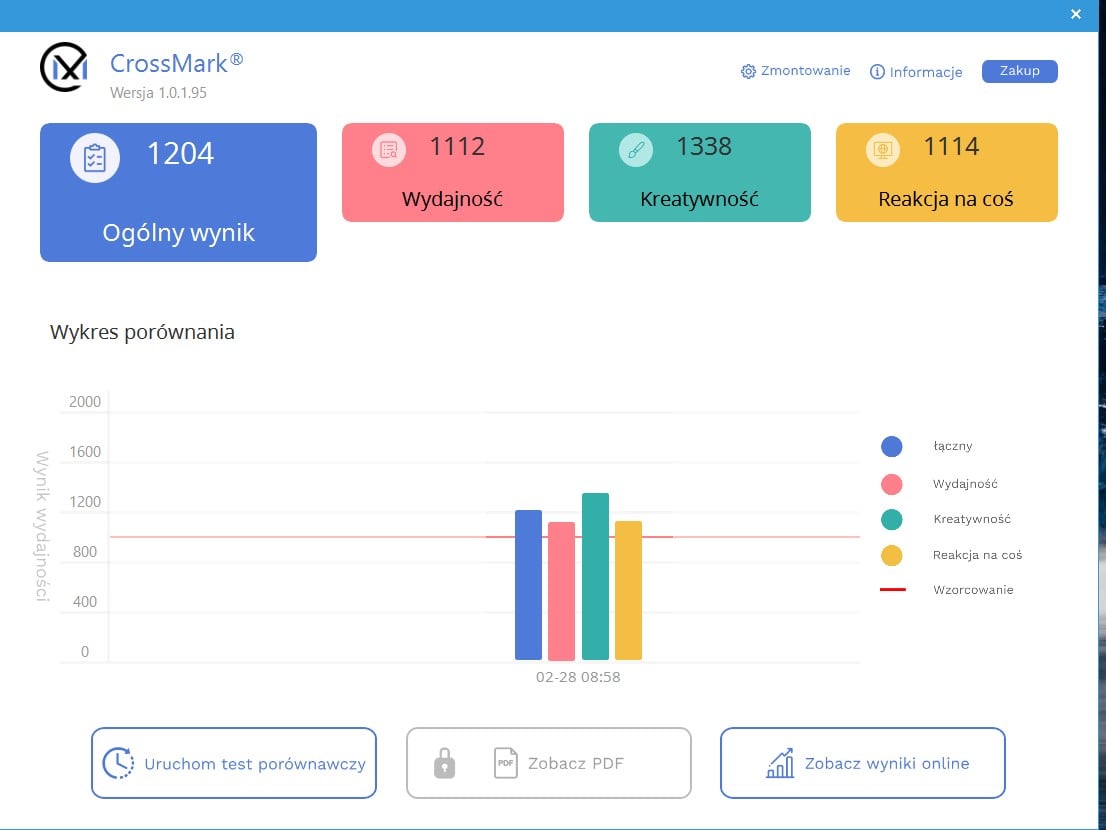This screenshot has width=1106, height=830.
Task: Open settings via the Zmontowanie gear icon
Action: [748, 71]
